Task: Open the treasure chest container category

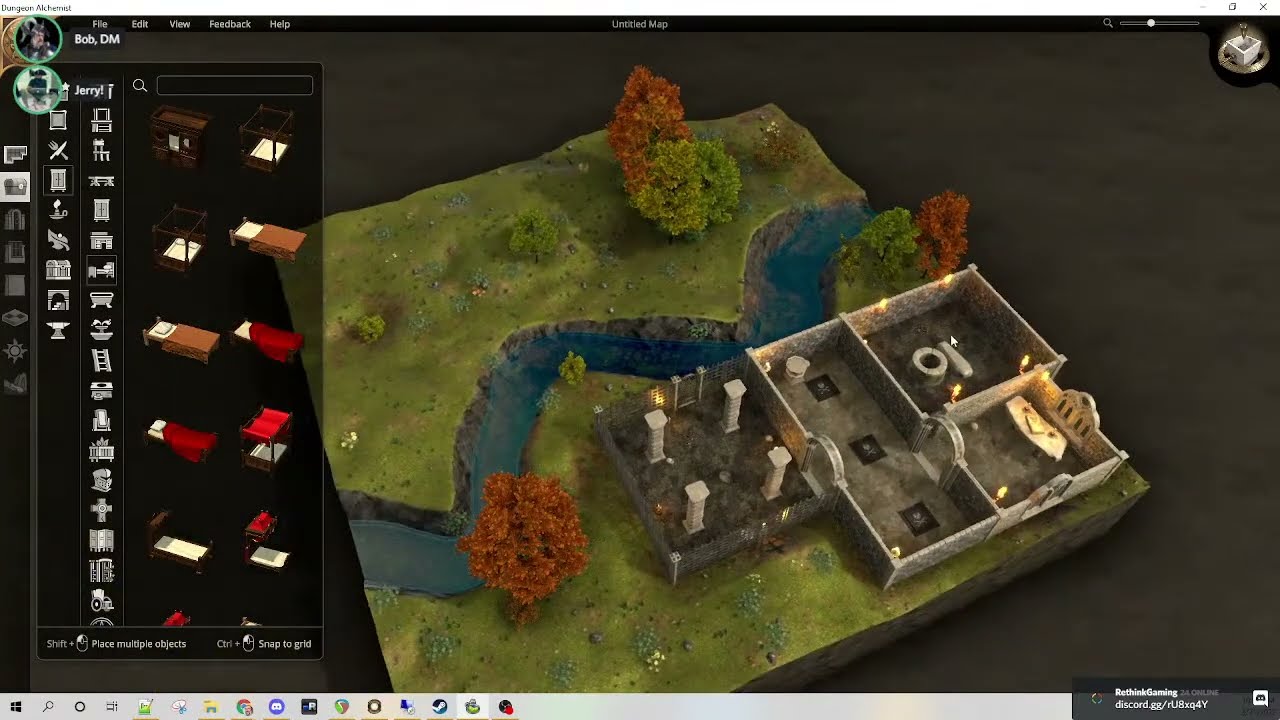Action: 58,270
